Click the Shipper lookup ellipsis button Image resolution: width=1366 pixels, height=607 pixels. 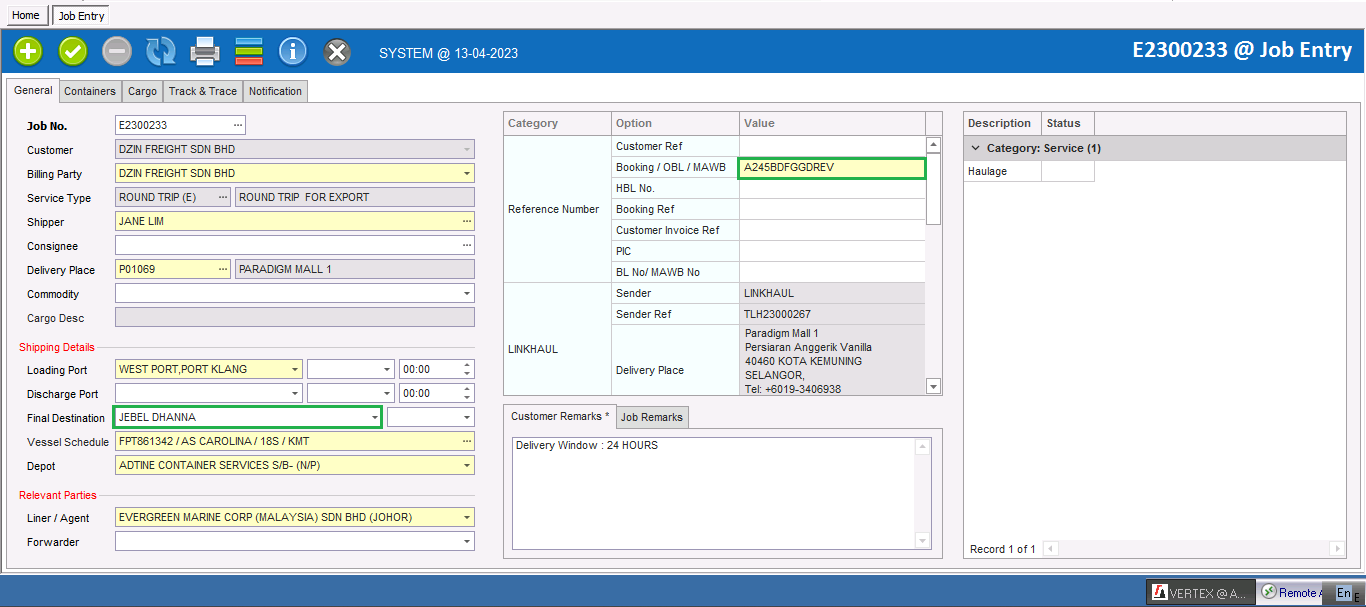466,221
